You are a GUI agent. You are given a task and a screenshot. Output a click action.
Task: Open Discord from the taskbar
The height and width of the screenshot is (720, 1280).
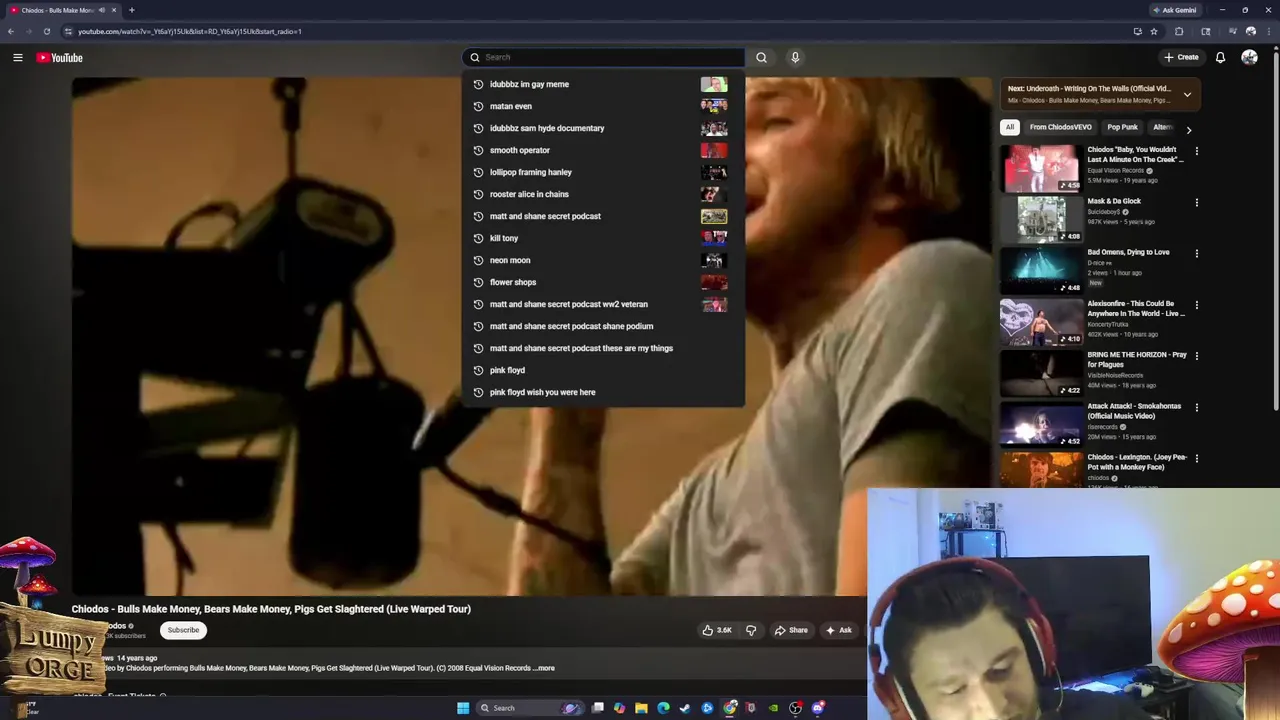(818, 708)
